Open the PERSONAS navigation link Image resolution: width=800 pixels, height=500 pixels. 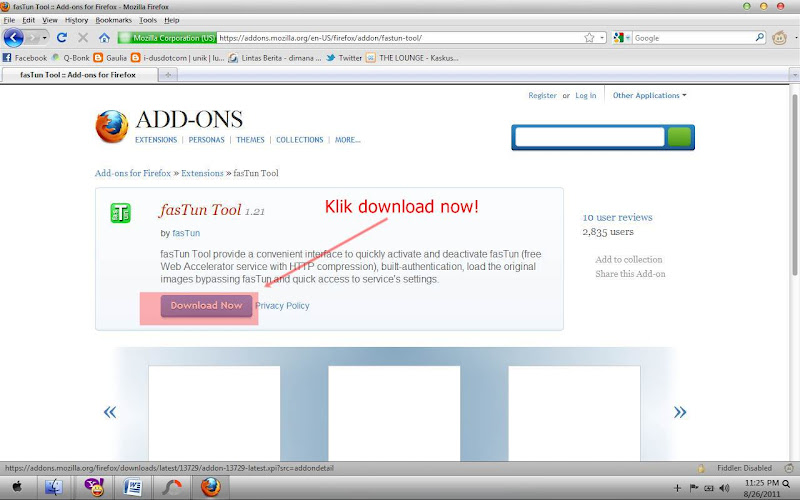point(206,140)
